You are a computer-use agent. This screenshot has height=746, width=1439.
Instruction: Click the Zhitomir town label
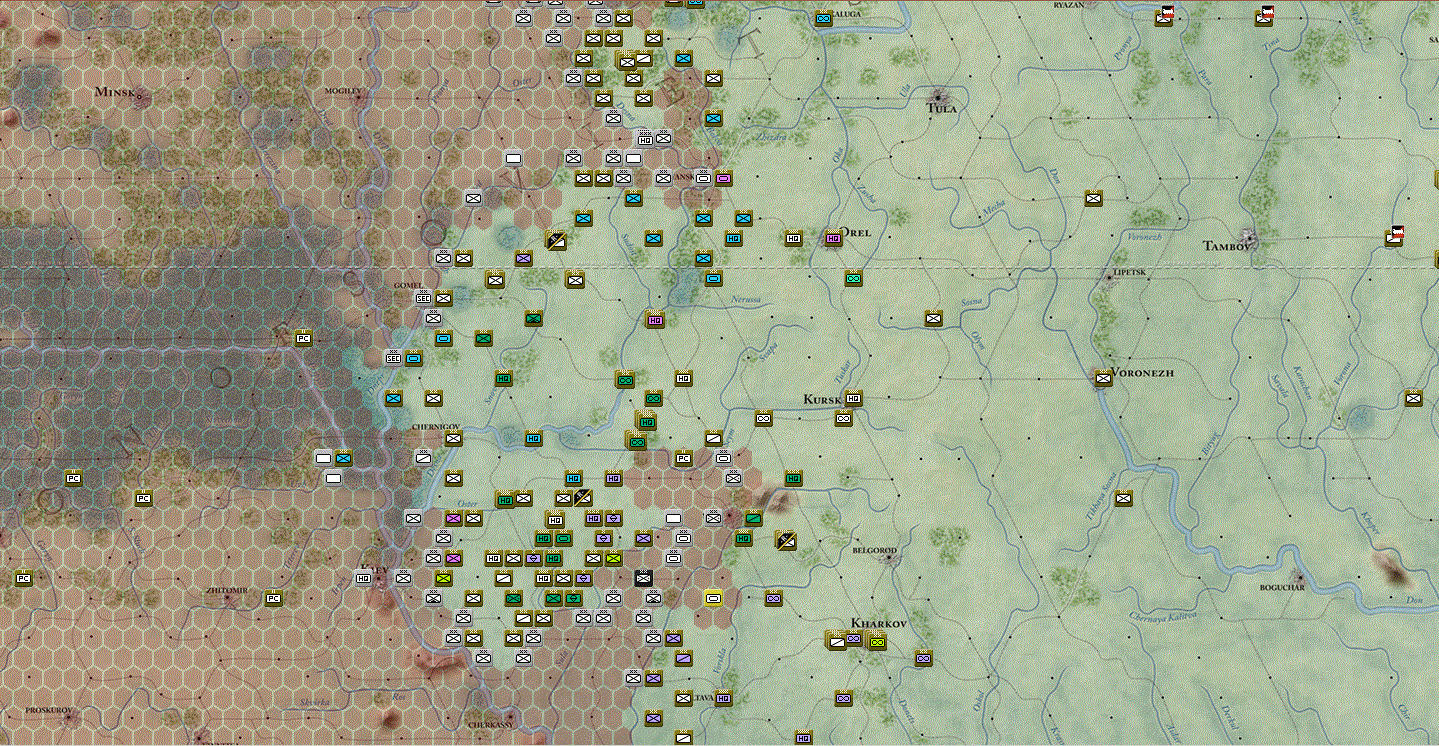pos(225,590)
